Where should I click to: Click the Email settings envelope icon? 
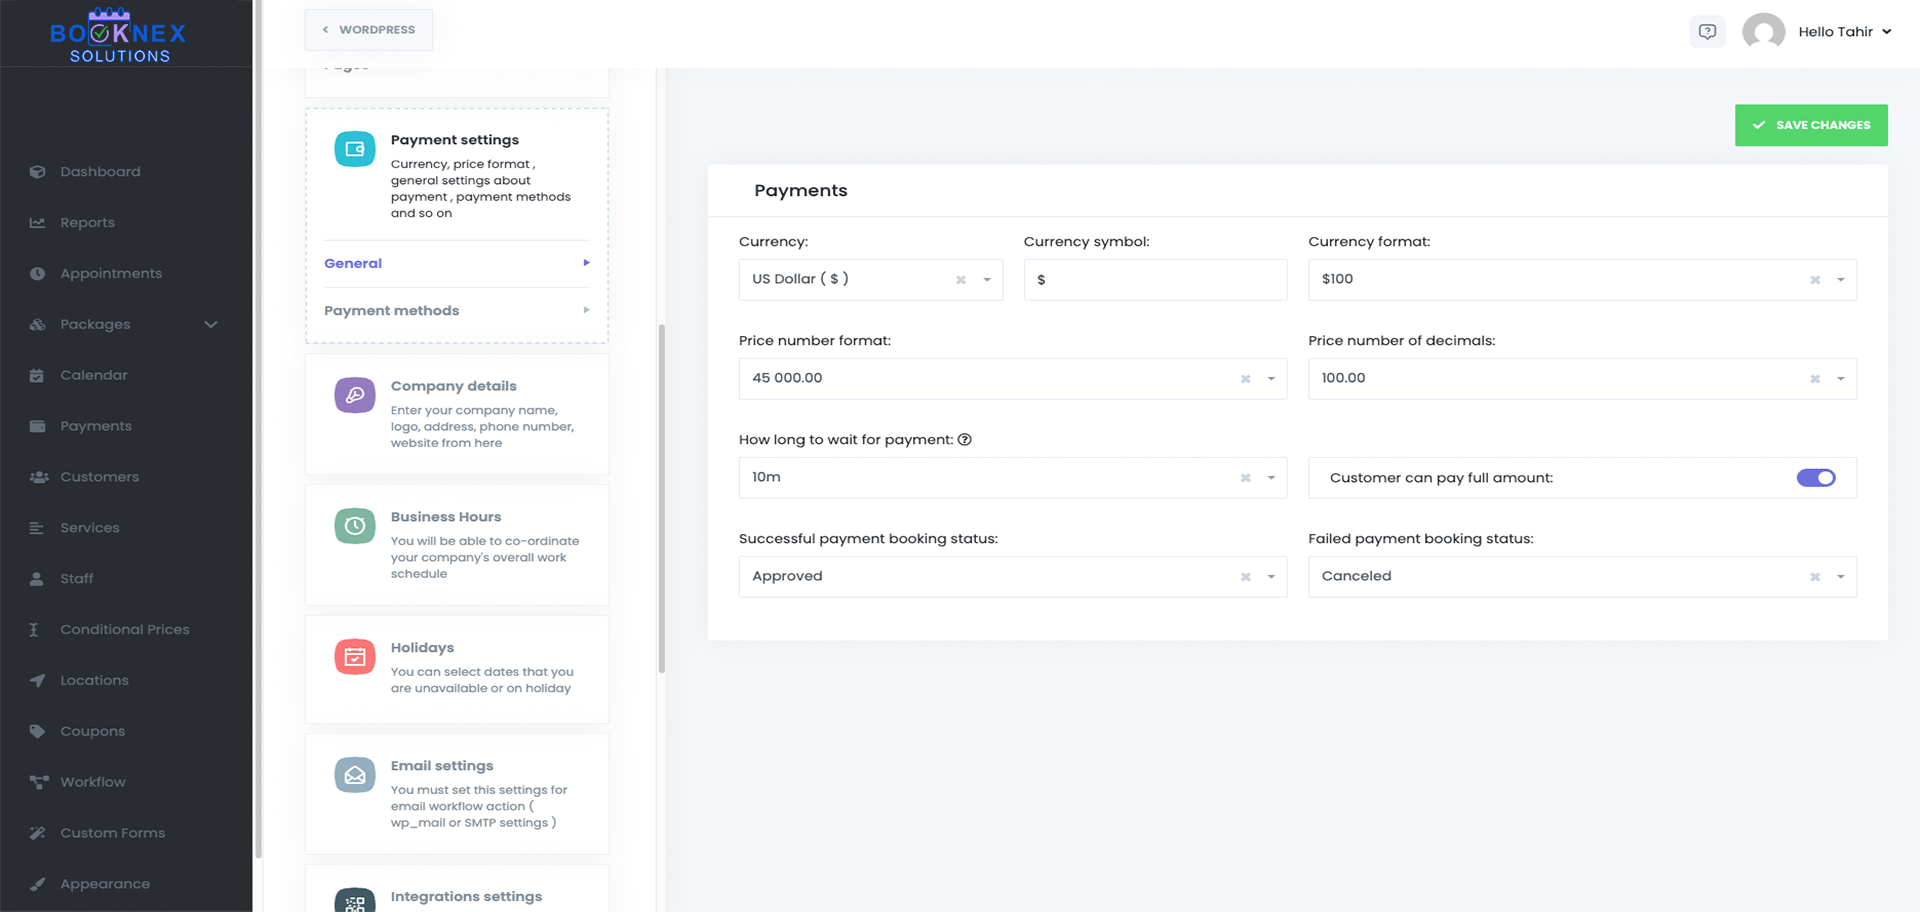coord(354,774)
